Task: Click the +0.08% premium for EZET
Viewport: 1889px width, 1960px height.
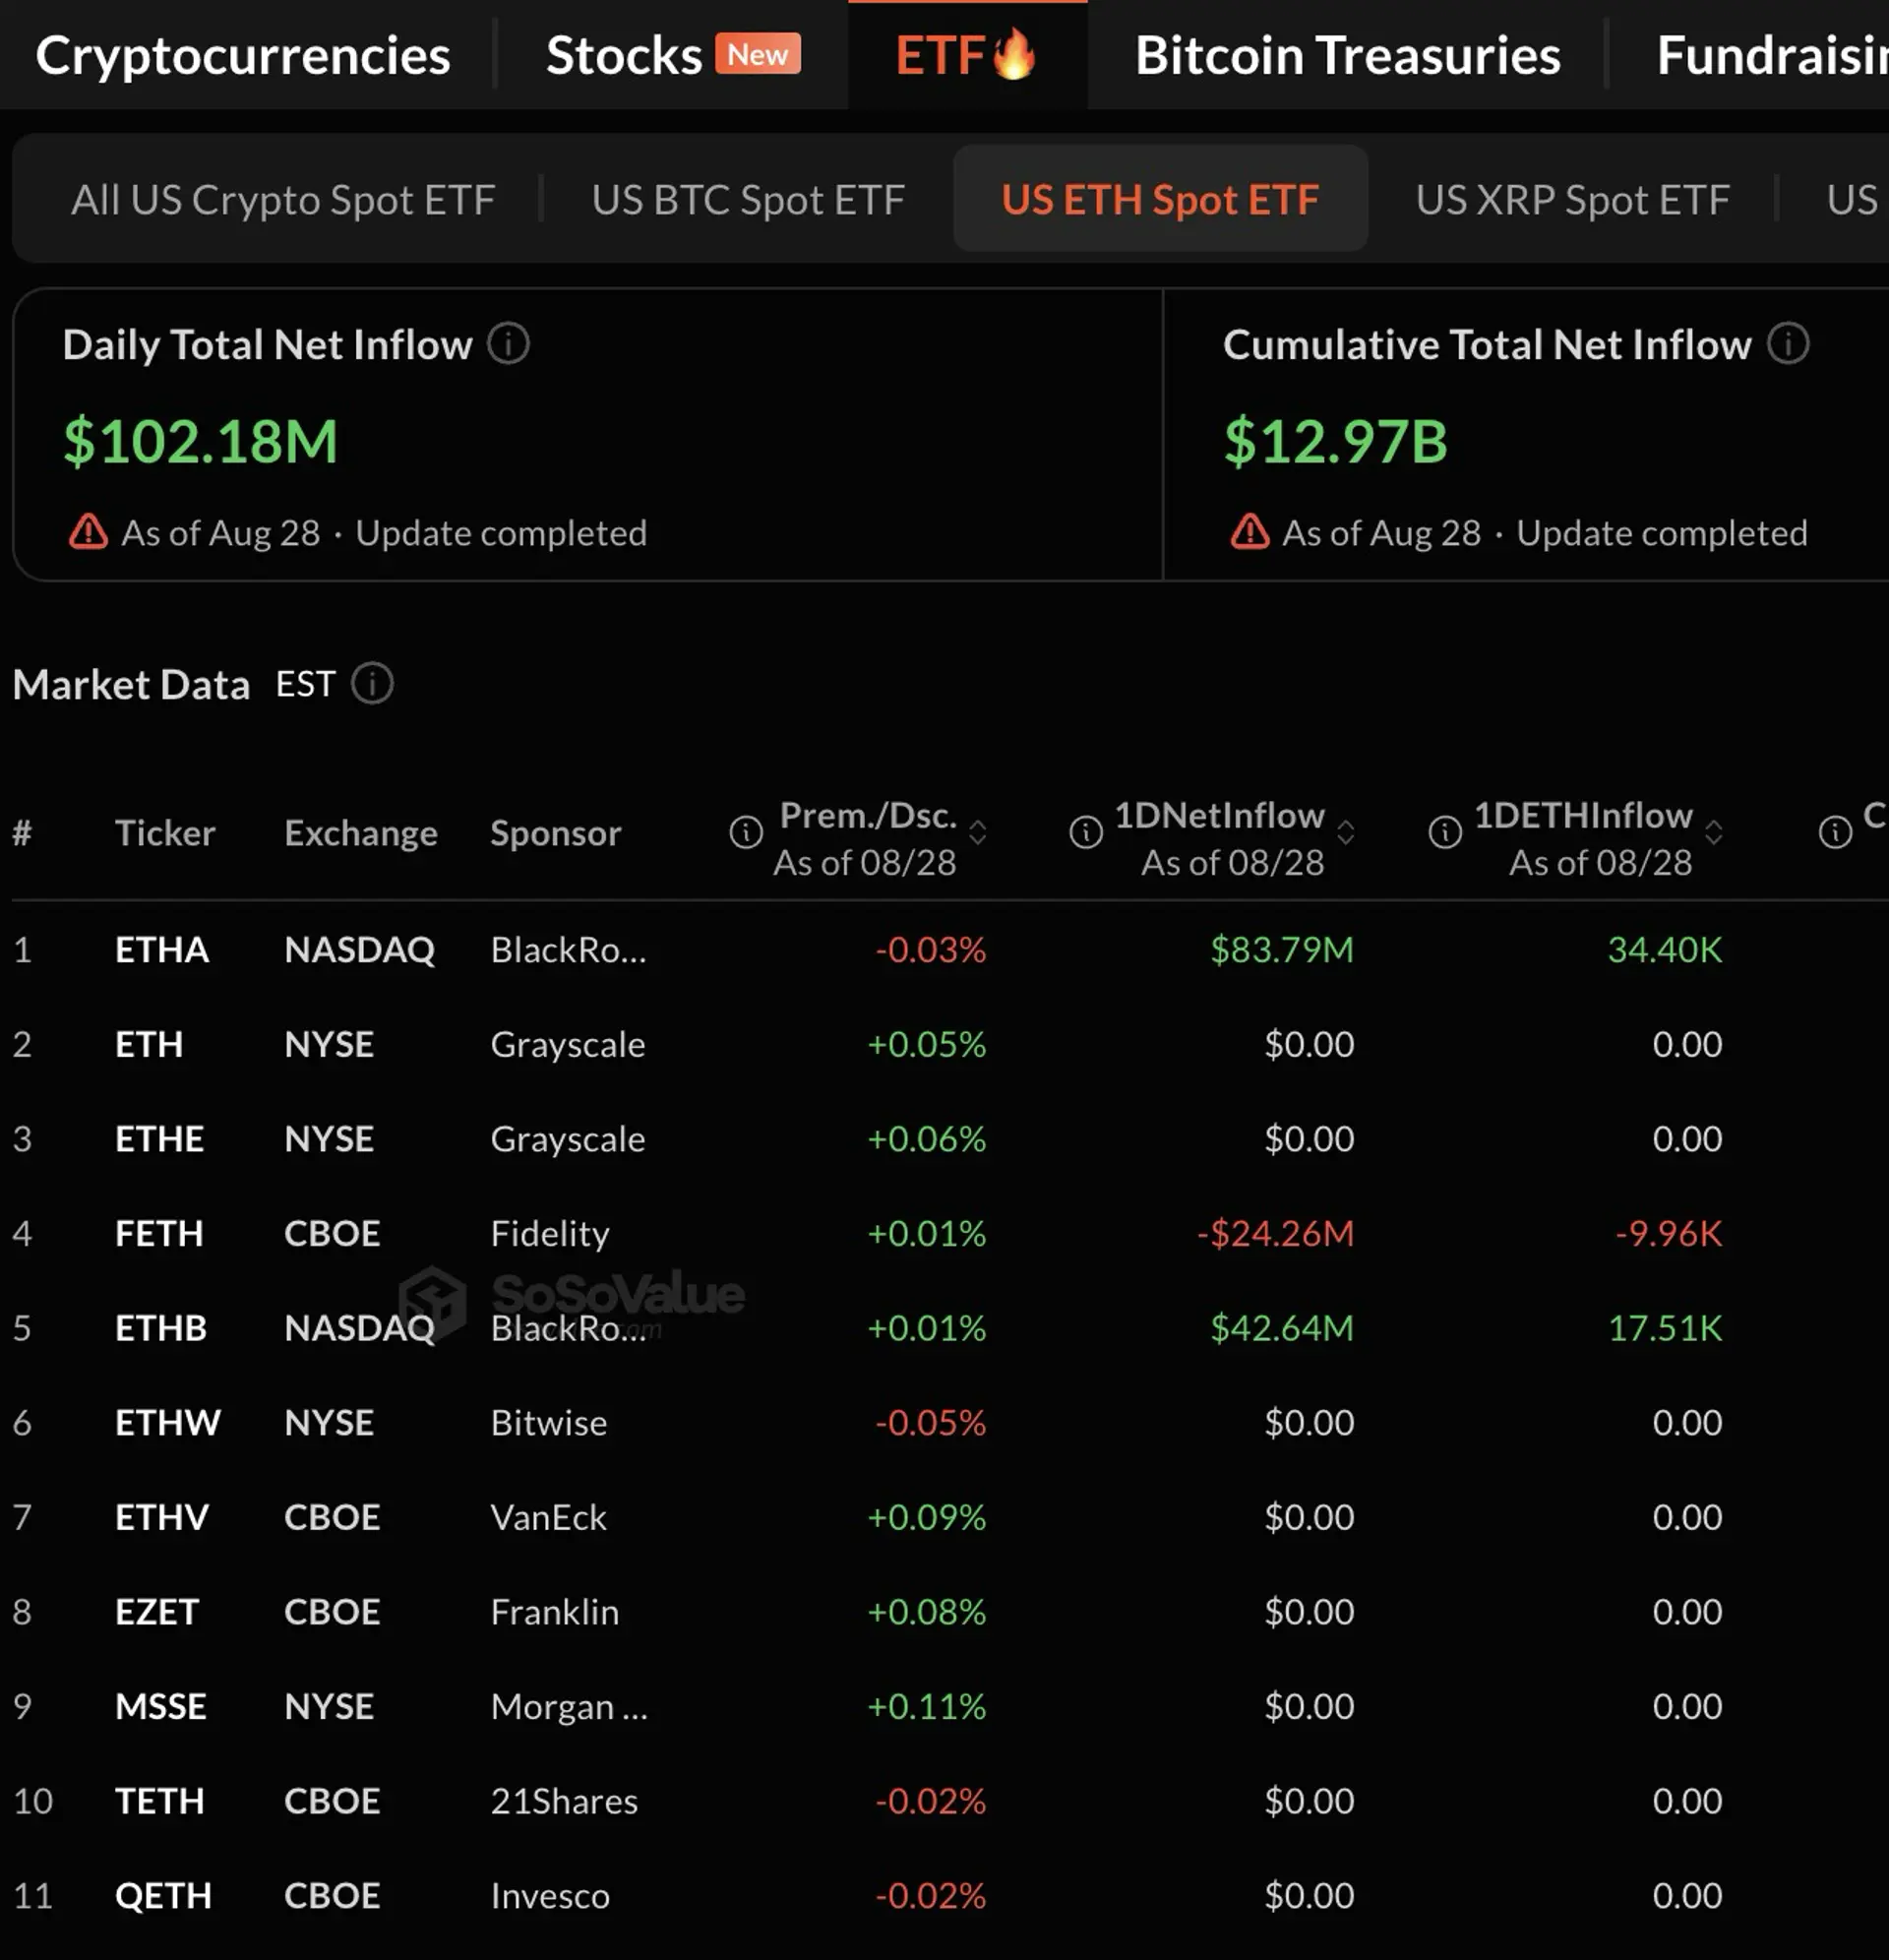Action: [x=927, y=1611]
